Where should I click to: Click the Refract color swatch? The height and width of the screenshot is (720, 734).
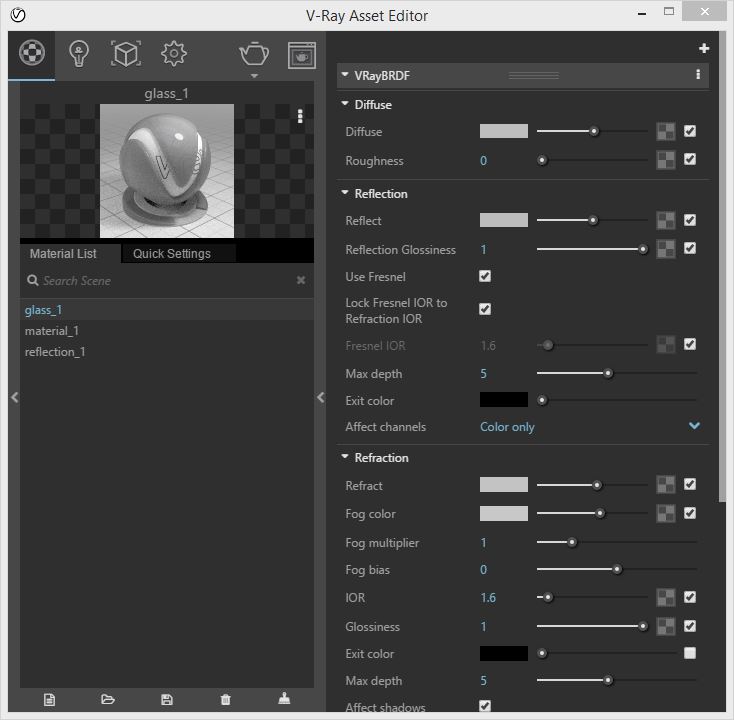tap(504, 485)
